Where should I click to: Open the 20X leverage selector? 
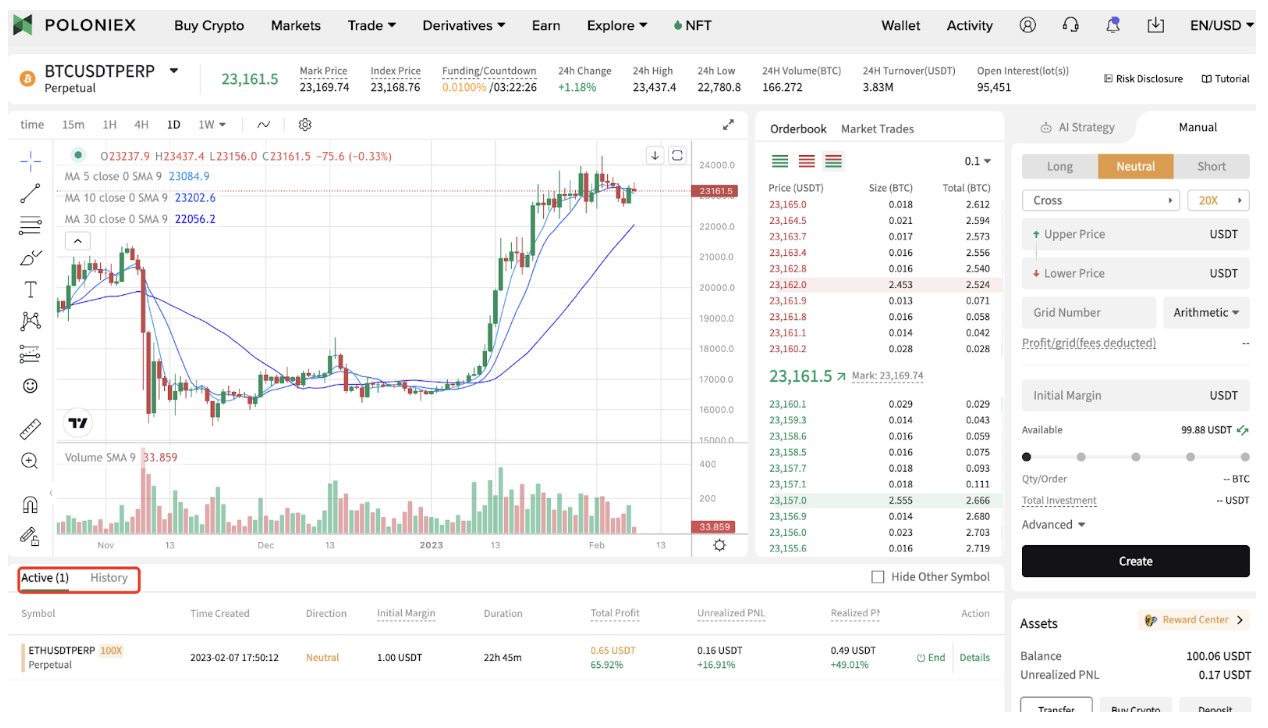pos(1219,201)
